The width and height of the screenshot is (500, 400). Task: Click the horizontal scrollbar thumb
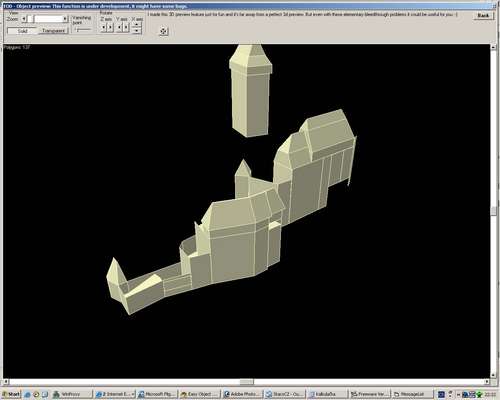(247, 382)
